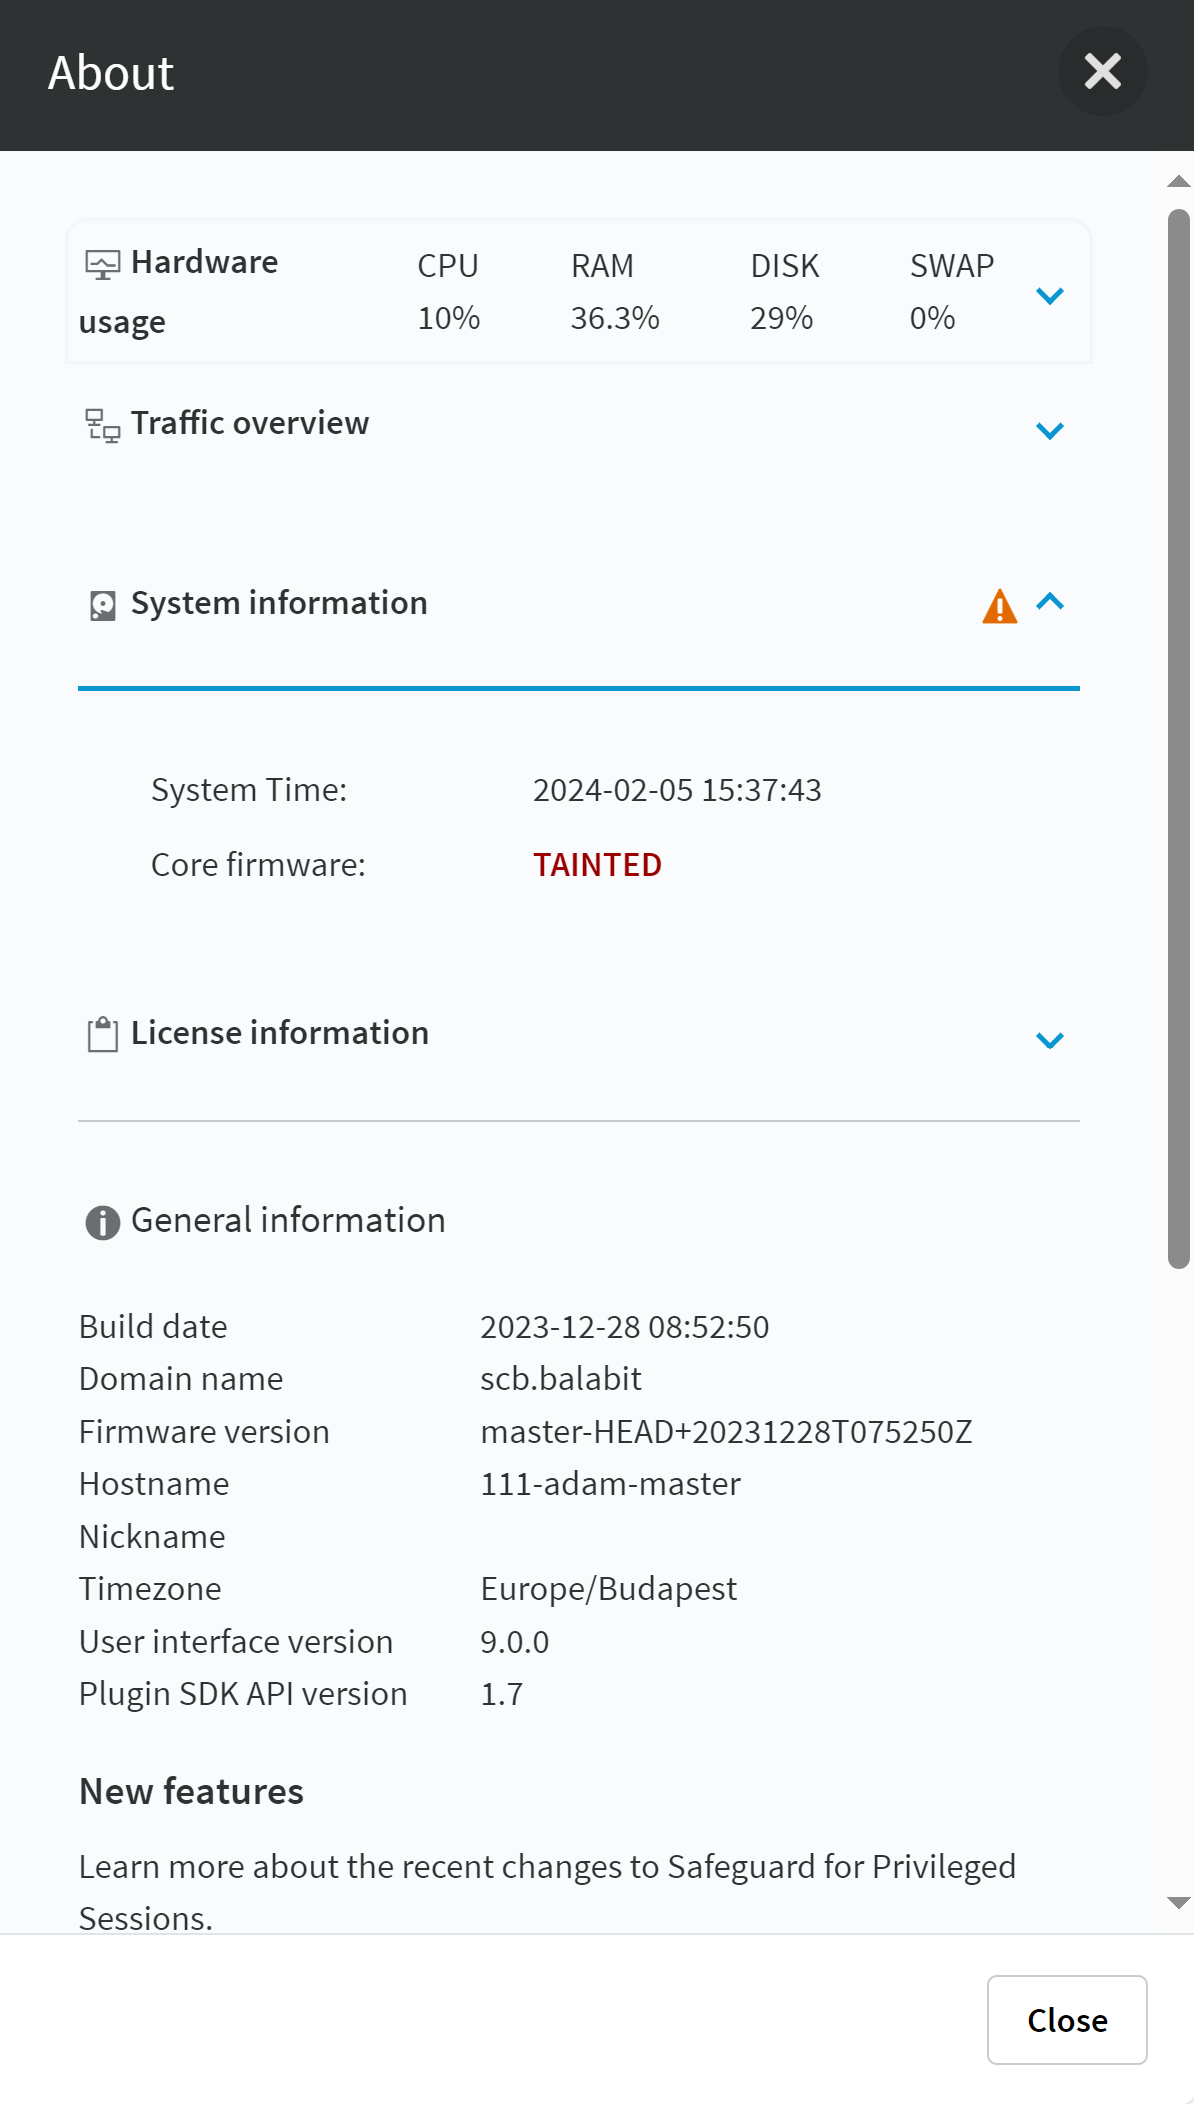This screenshot has width=1194, height=2104.
Task: Click the License information clipboard icon
Action: tap(103, 1035)
